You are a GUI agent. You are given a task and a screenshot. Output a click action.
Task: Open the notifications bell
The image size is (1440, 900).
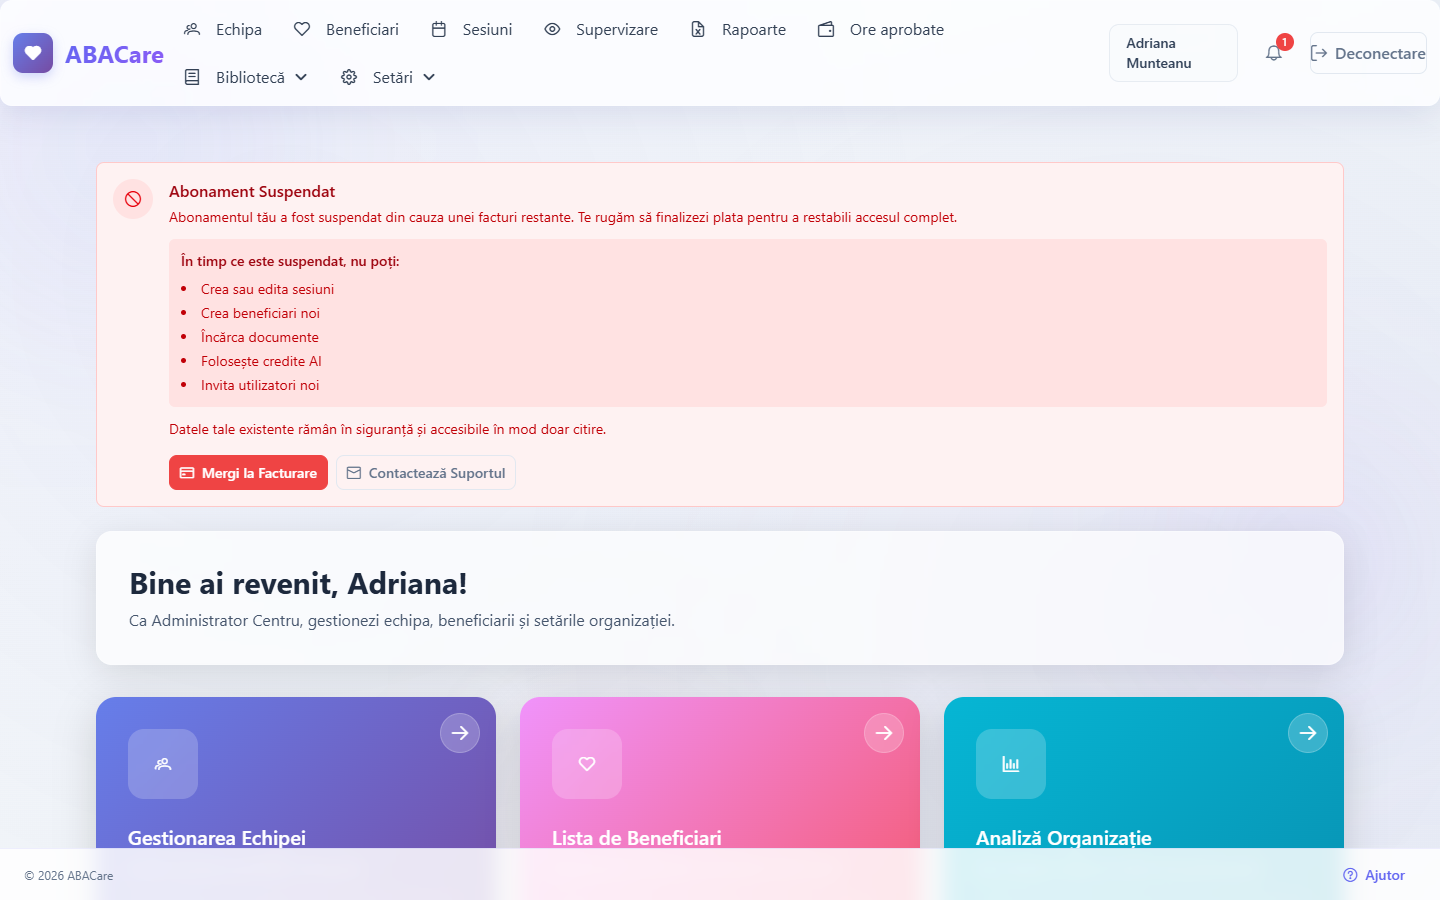1274,53
